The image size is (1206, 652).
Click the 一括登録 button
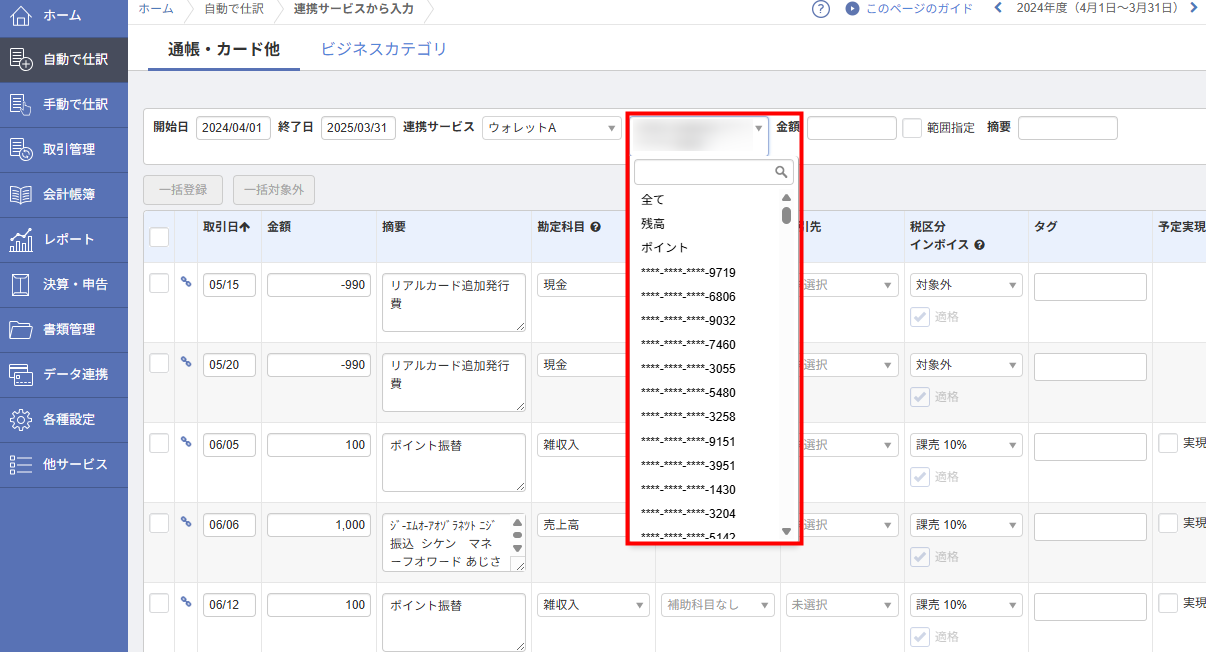(x=183, y=189)
